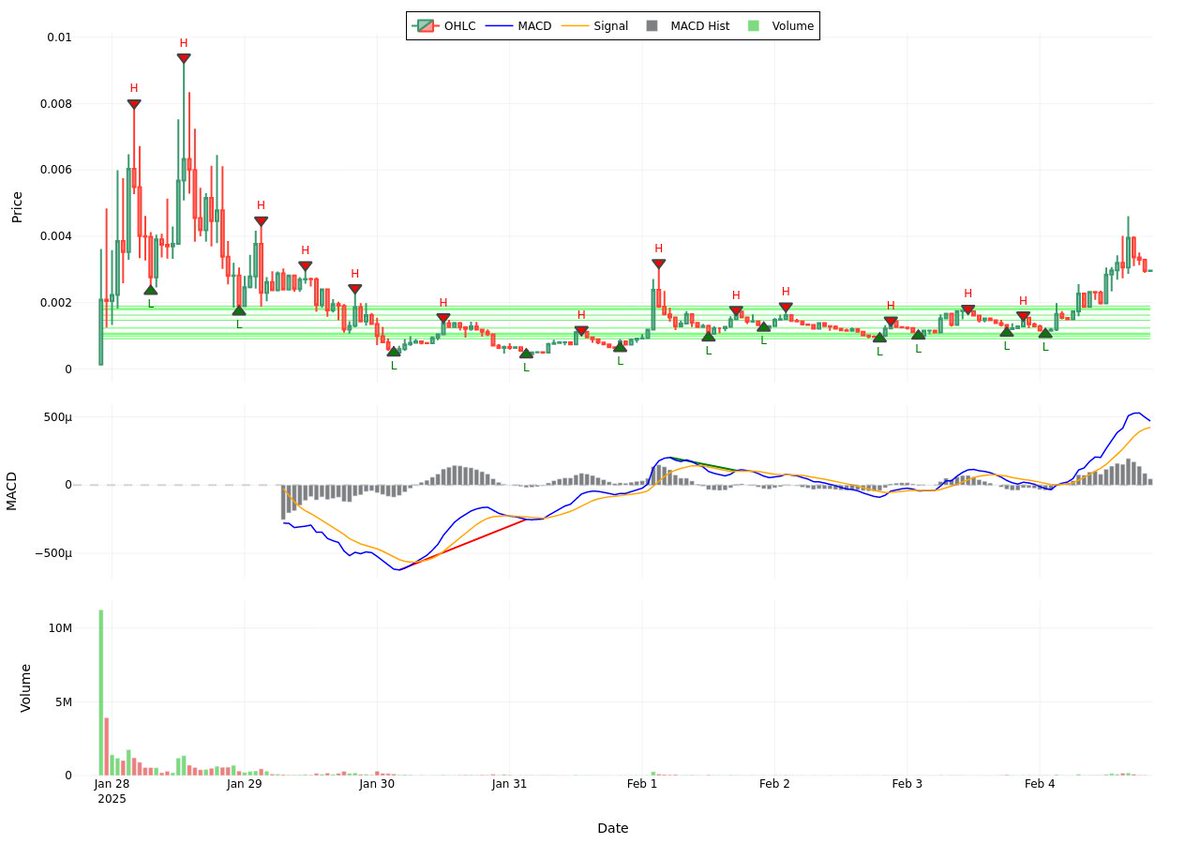1200x844 pixels.
Task: Click the final price candle at the right edge
Action: tap(1150, 271)
